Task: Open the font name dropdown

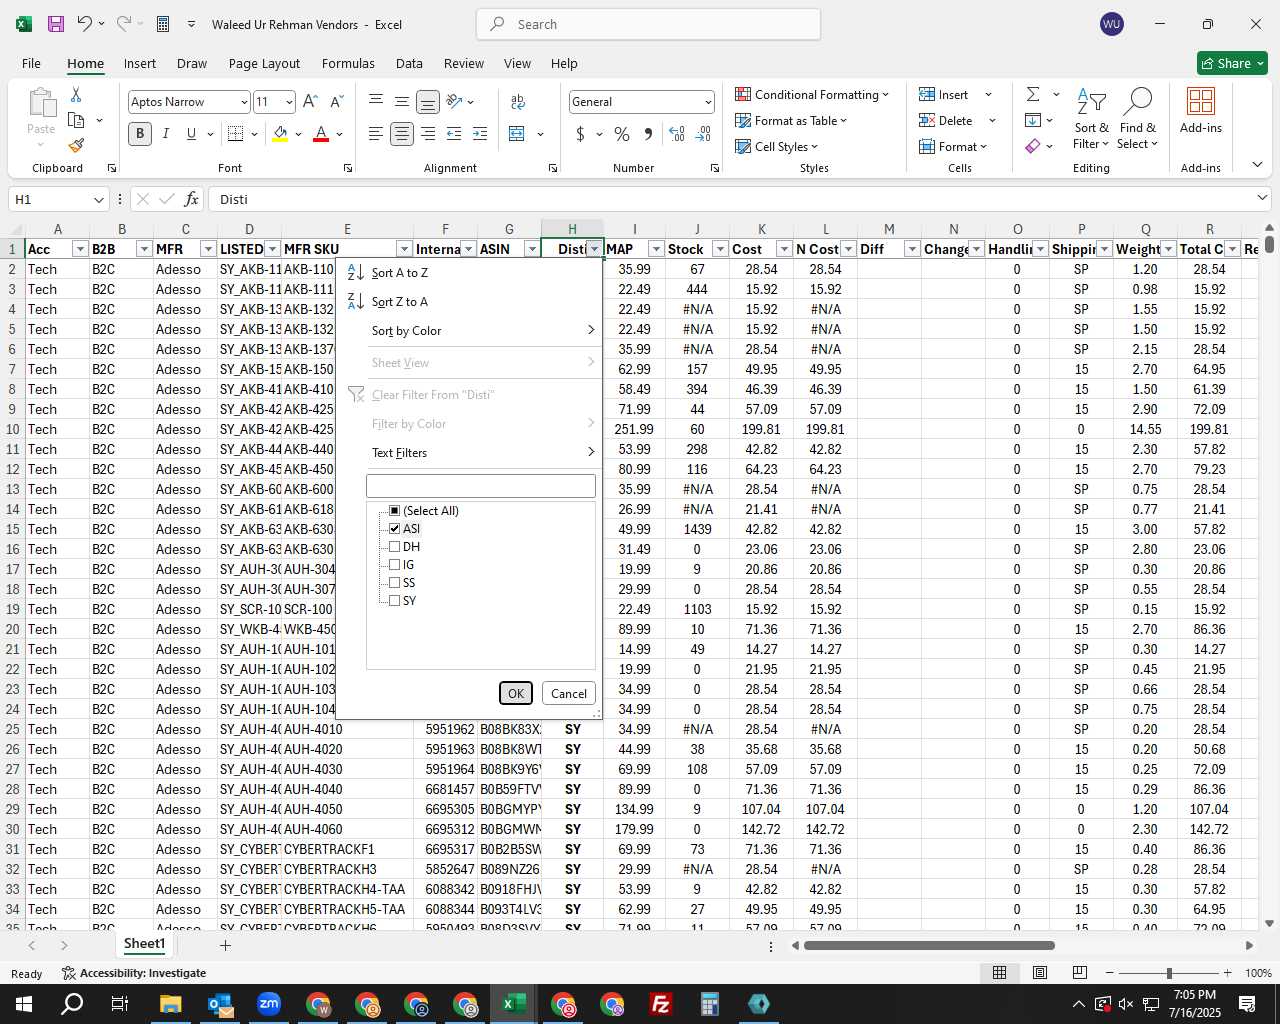Action: point(243,102)
